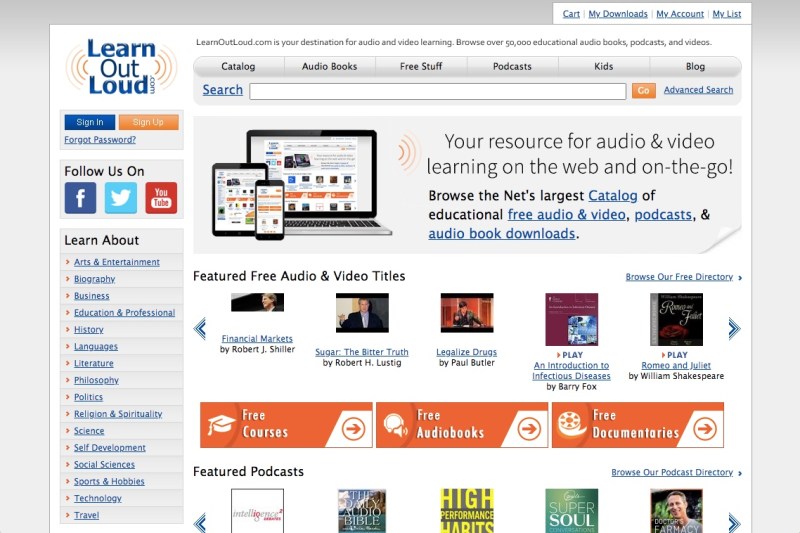Open the Financial Markets video thumbnail
Viewport: 800px width, 533px height.
click(x=258, y=302)
